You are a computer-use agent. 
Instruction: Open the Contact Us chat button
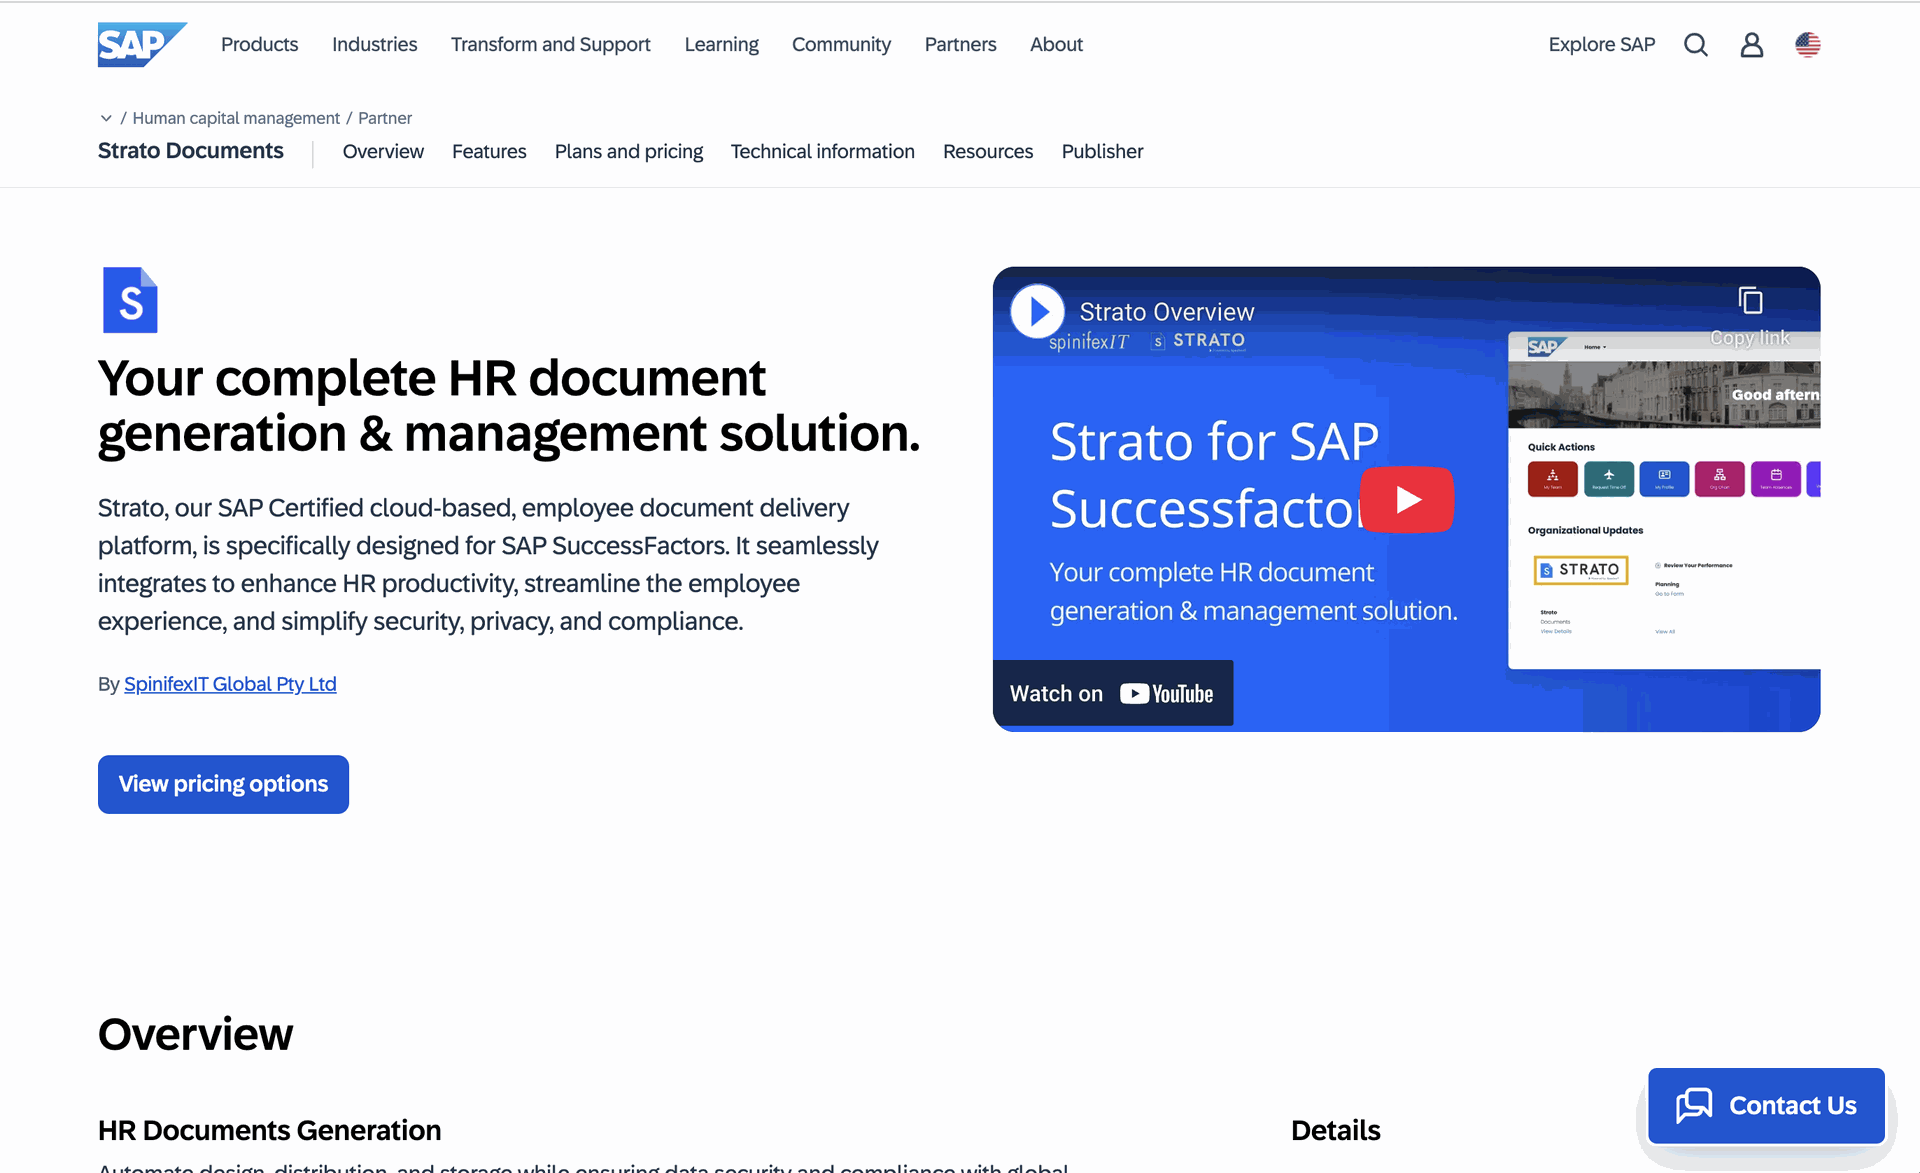point(1766,1105)
